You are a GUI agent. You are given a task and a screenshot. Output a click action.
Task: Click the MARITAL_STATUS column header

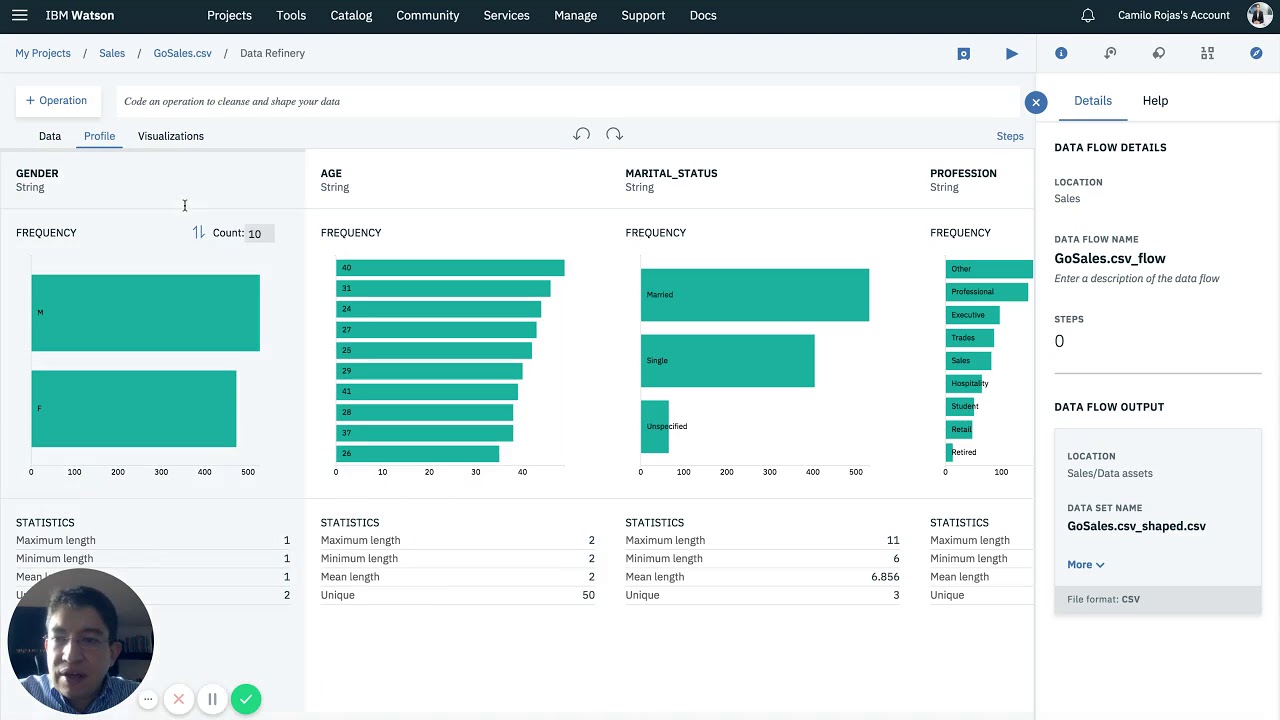(671, 173)
